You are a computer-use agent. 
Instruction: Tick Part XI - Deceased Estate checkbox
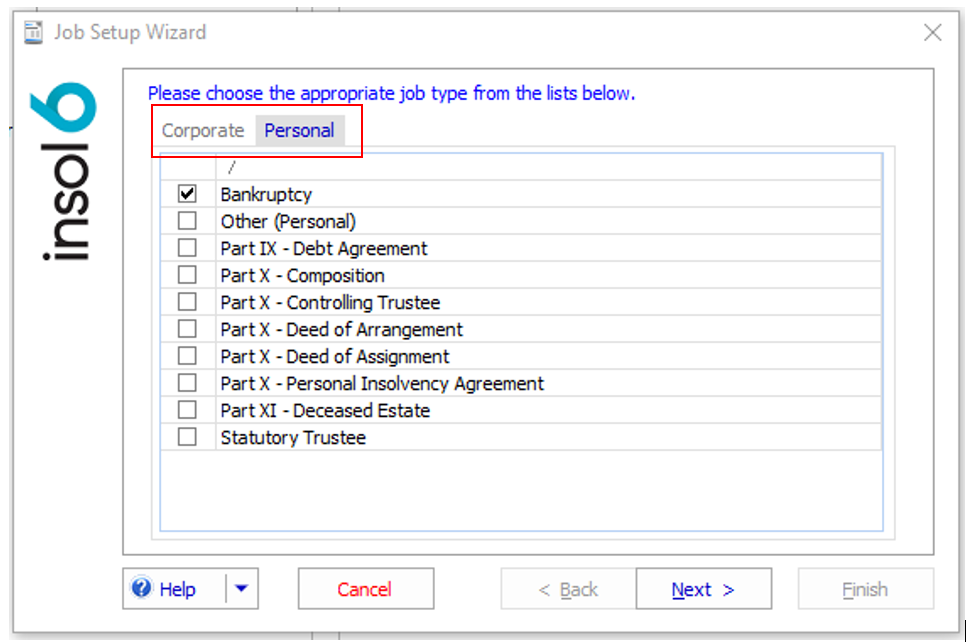coord(187,410)
